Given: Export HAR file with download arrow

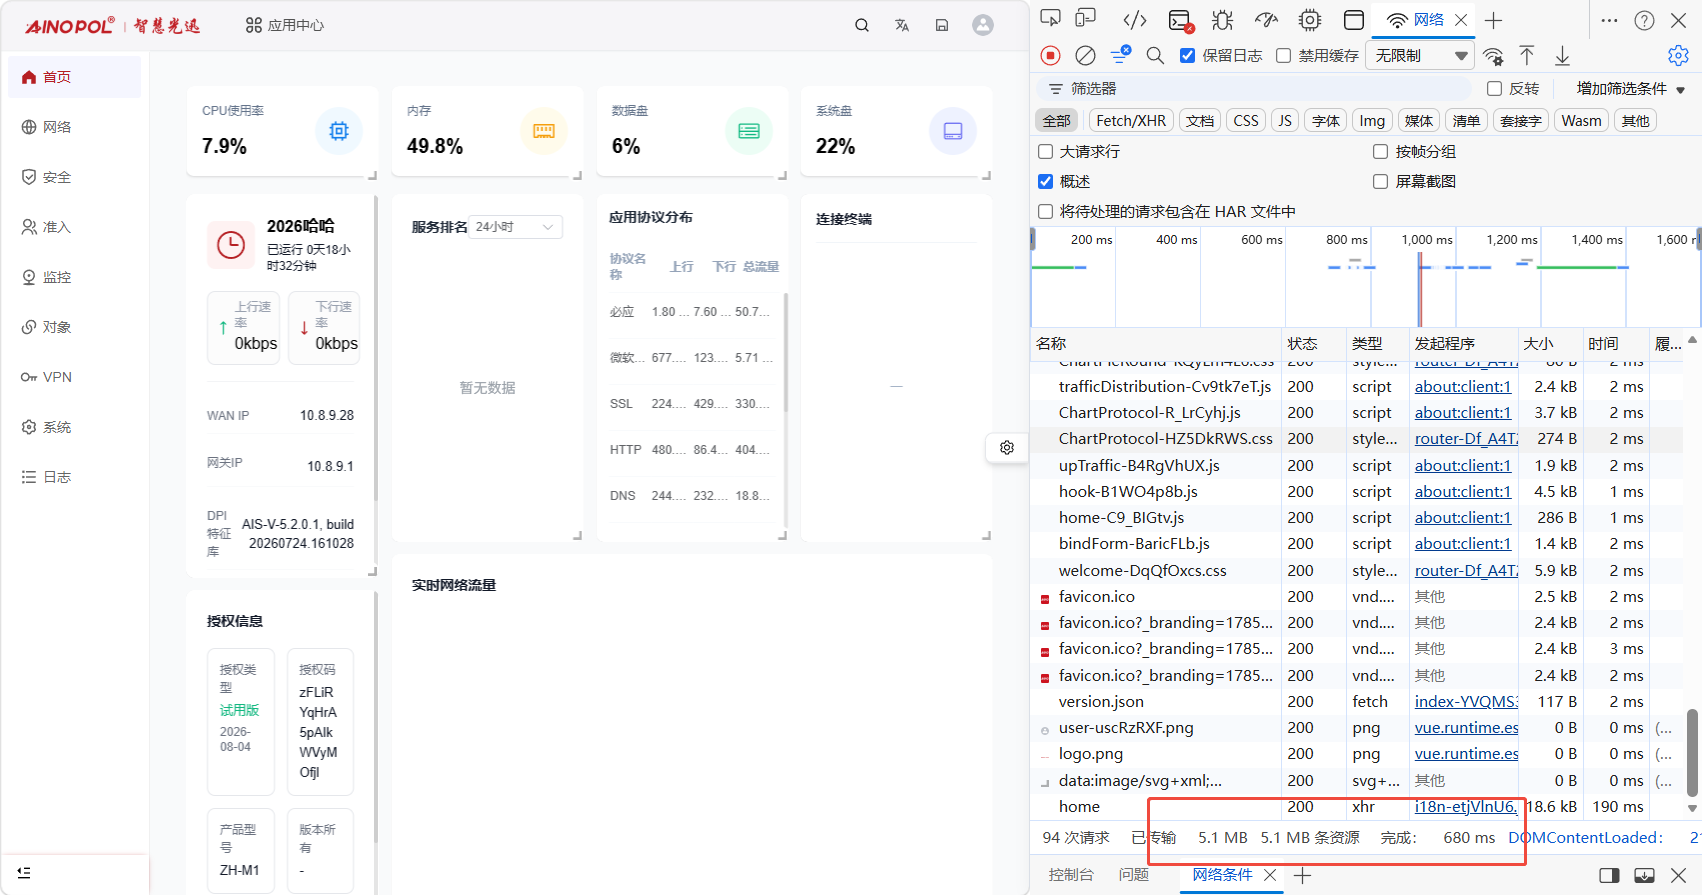Looking at the screenshot, I should 1562,55.
